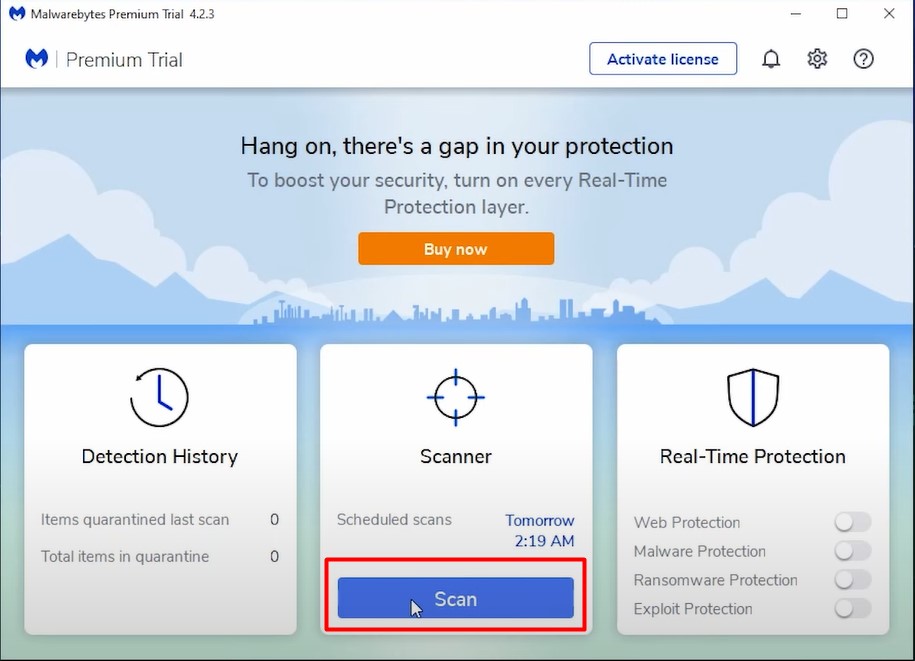
Task: Open settings via the gear icon
Action: click(x=817, y=59)
